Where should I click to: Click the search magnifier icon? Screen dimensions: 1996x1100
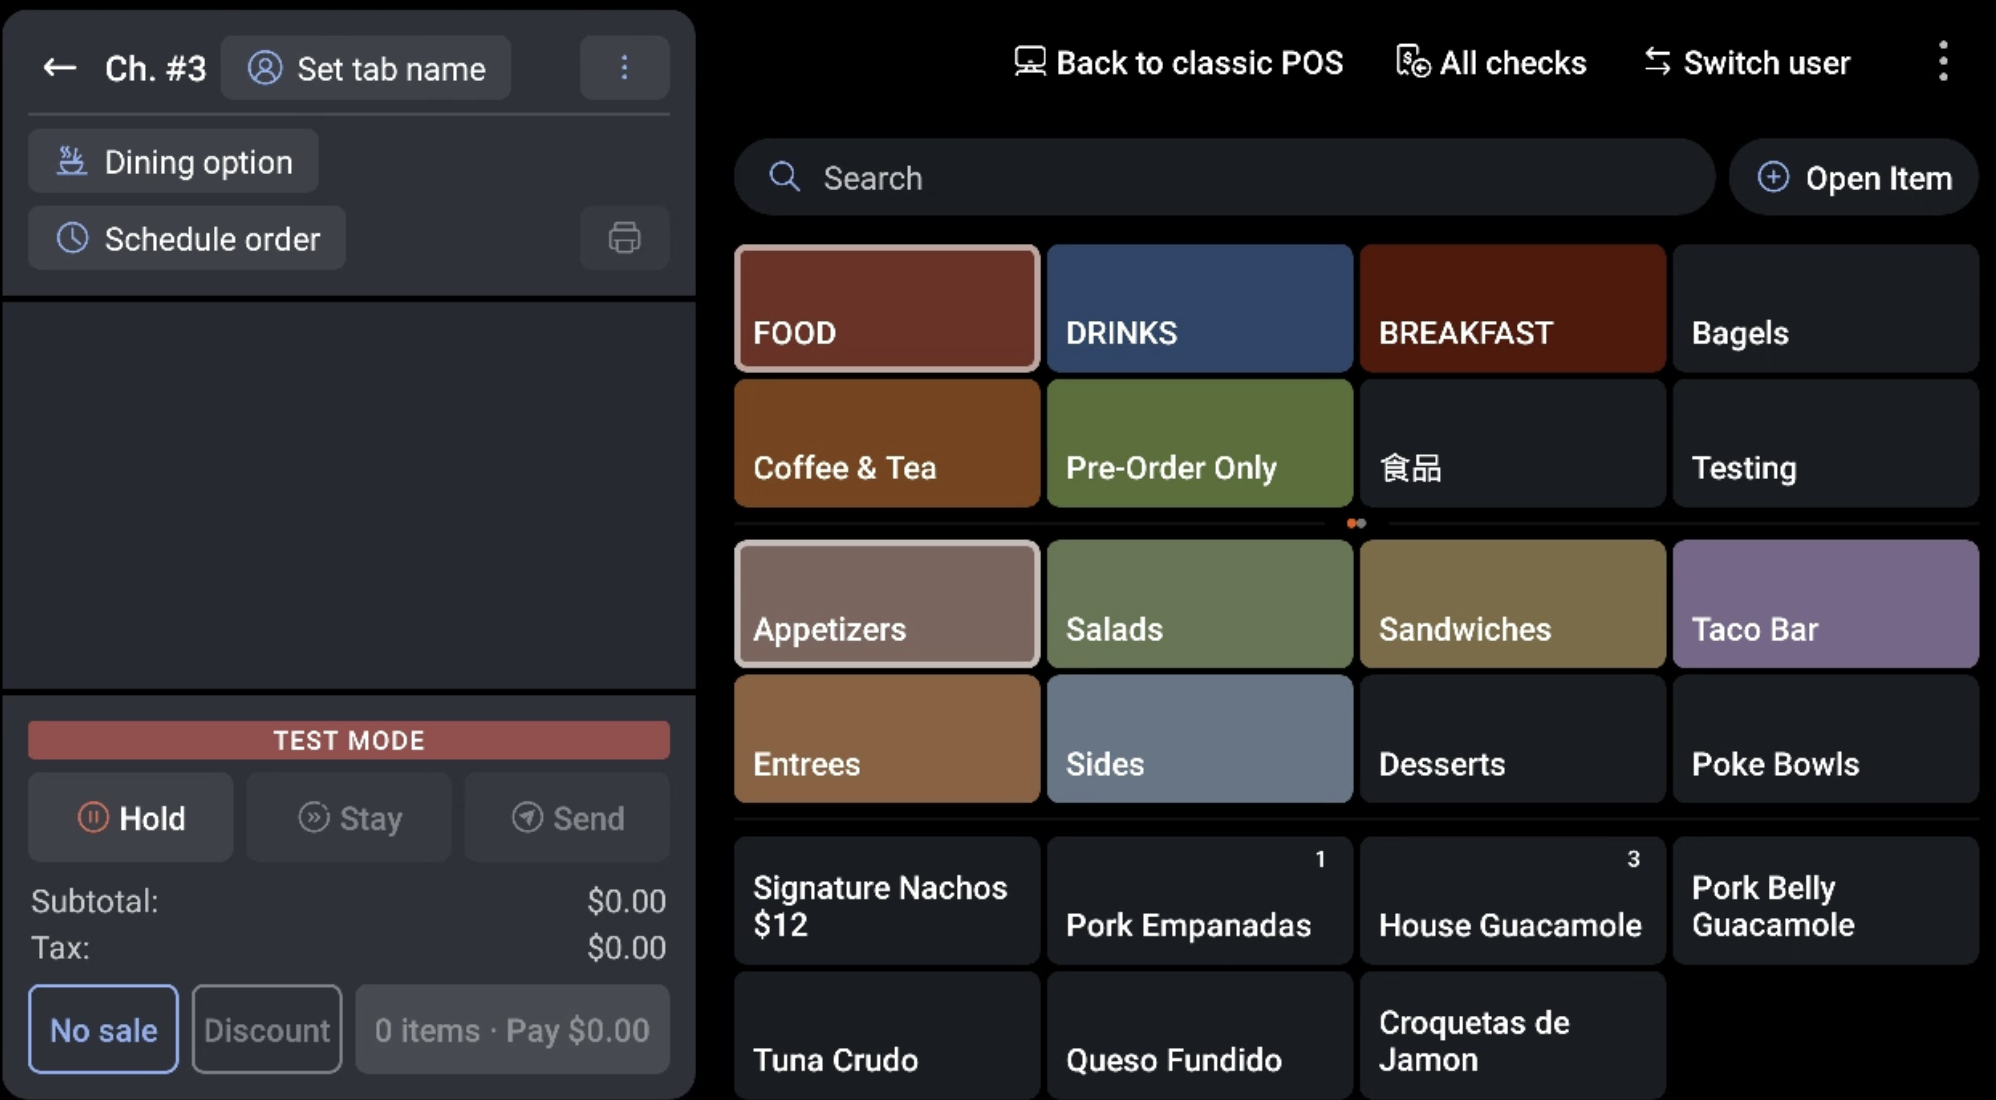point(784,177)
